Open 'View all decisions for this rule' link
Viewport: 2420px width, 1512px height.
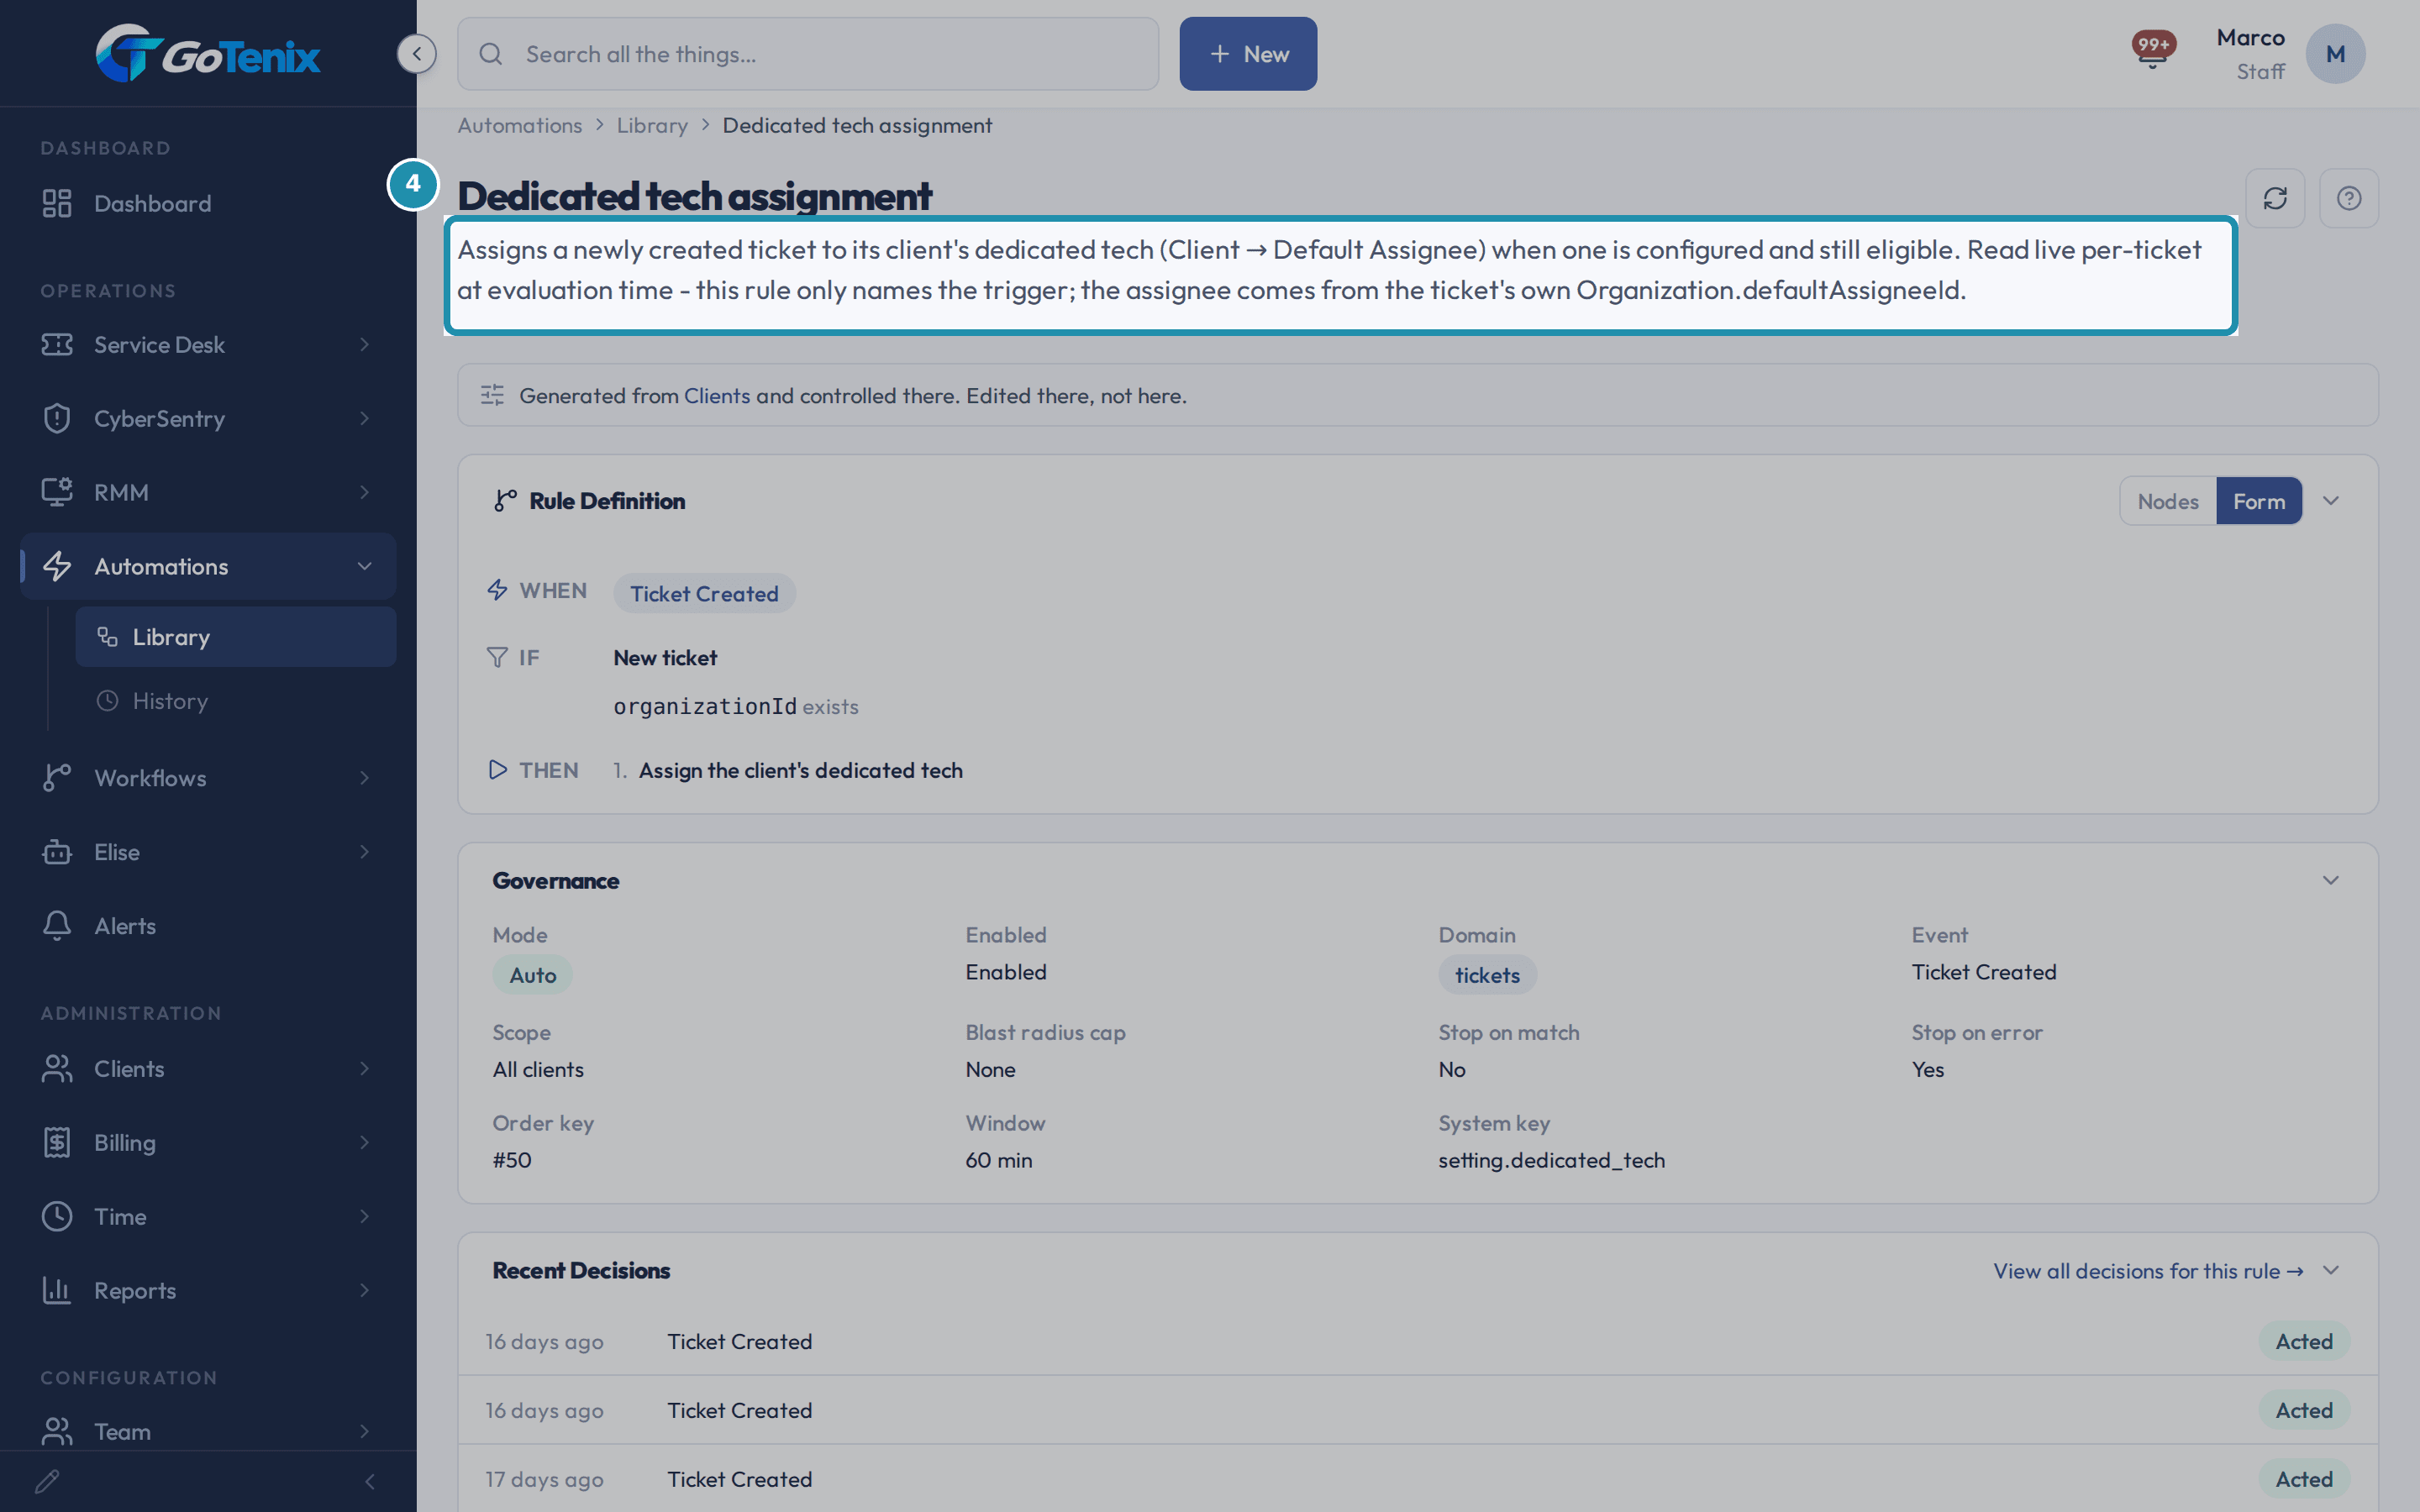coord(2148,1270)
